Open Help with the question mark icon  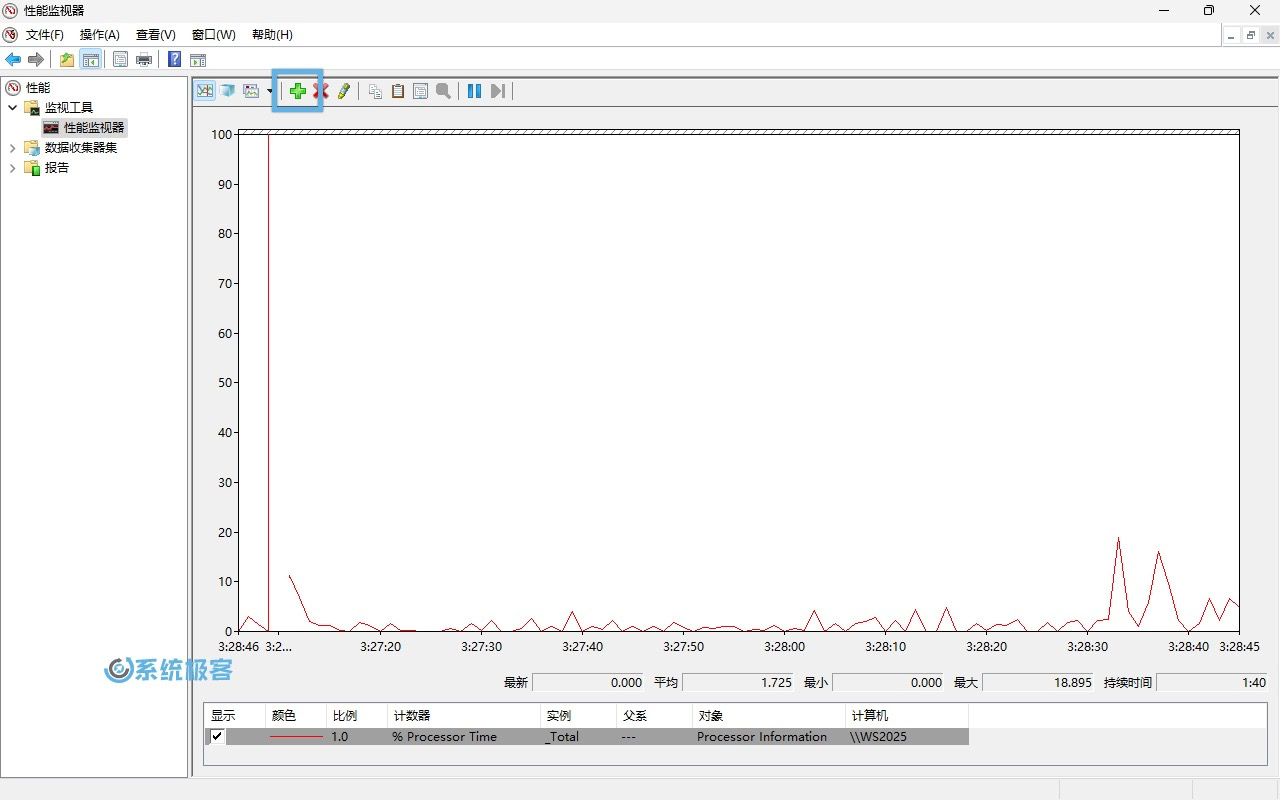tap(174, 60)
